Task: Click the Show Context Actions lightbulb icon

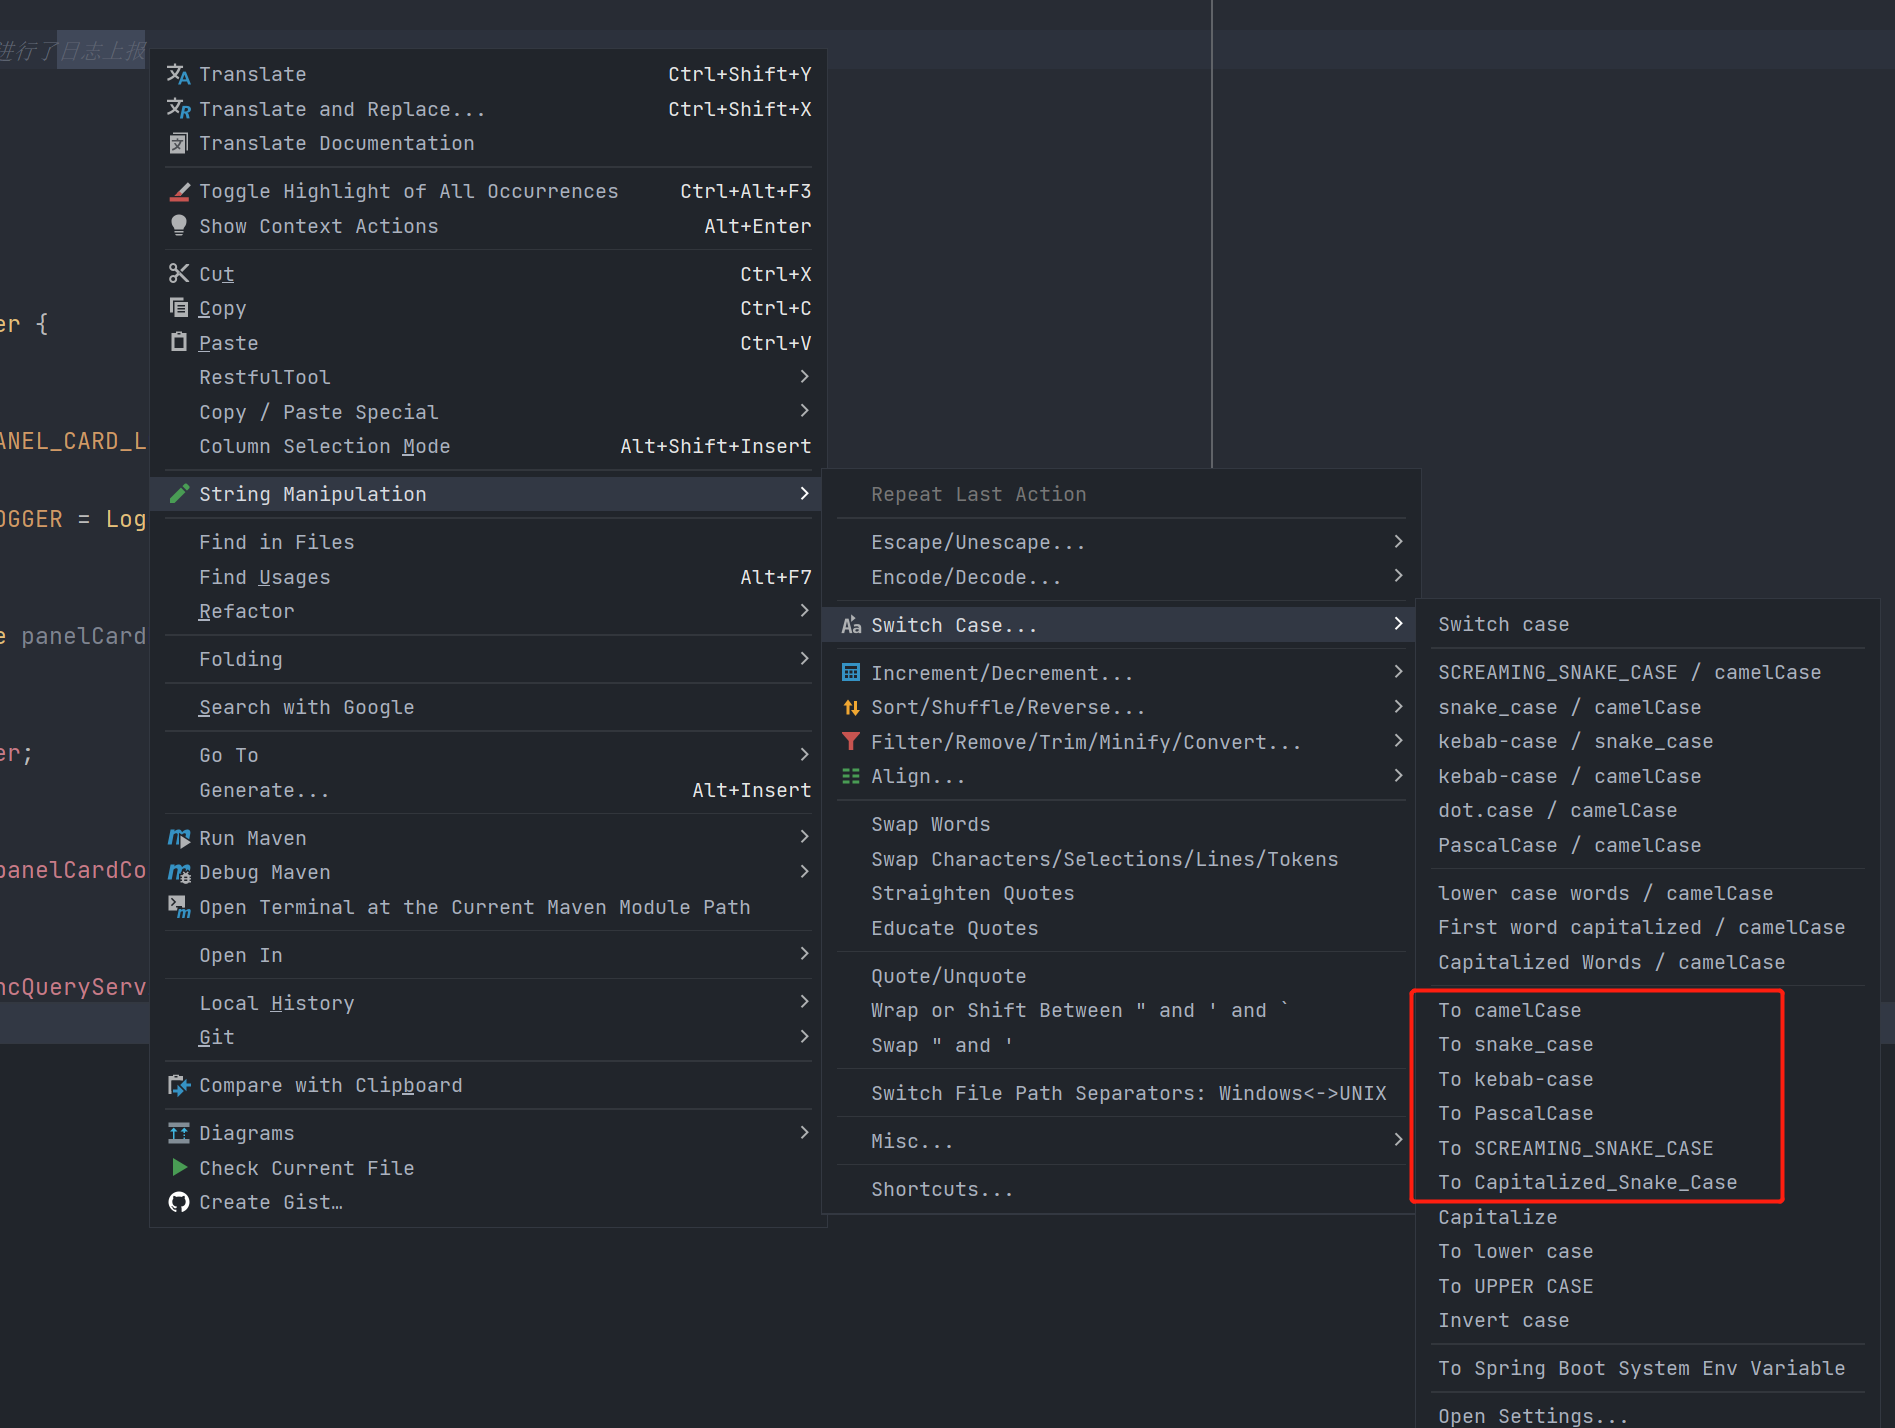Action: 179,226
